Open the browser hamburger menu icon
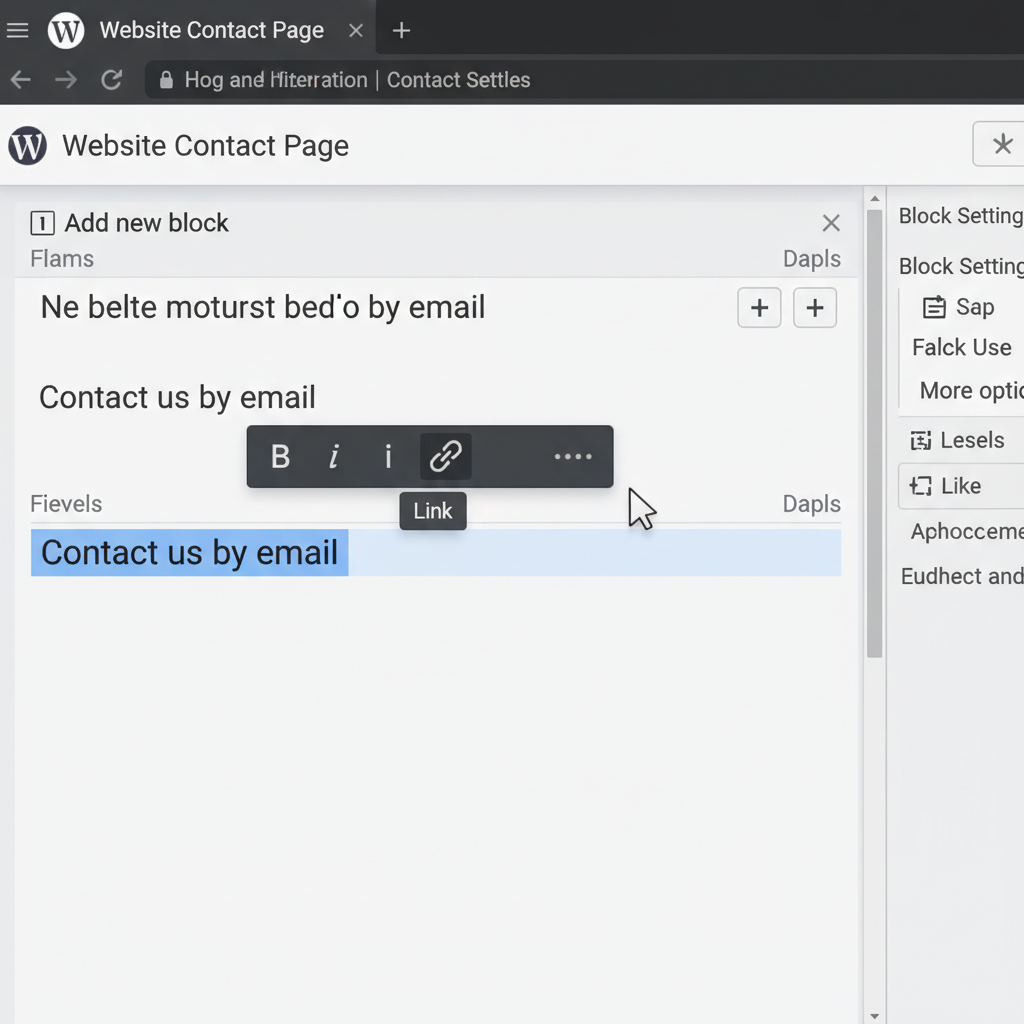 (x=18, y=30)
